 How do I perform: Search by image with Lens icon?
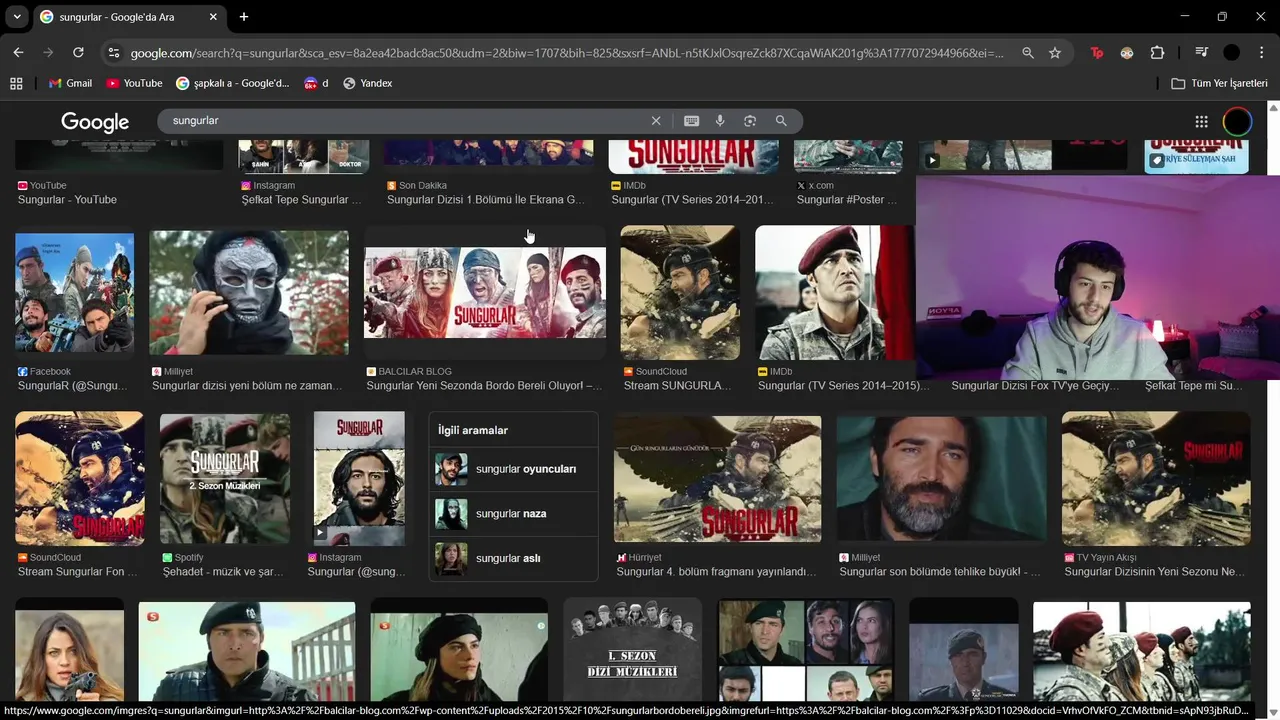[750, 121]
